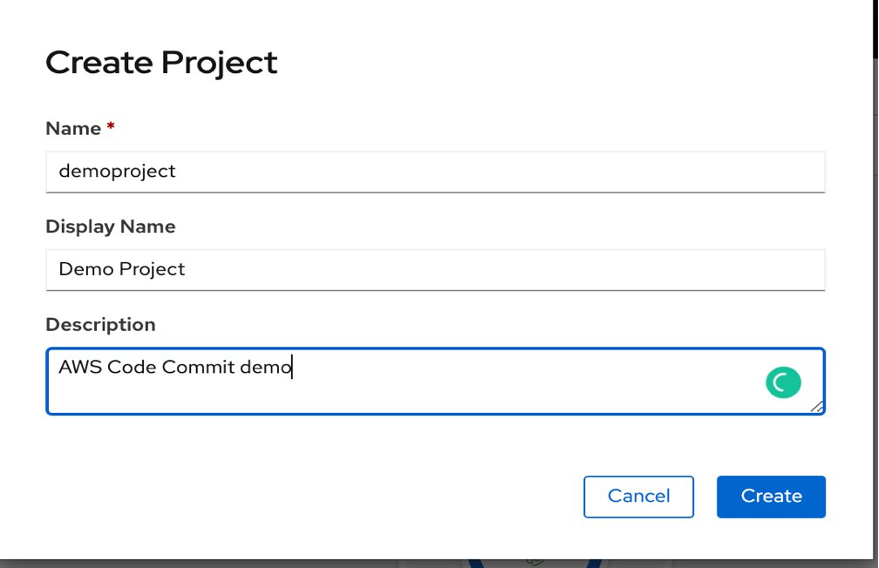
Task: Click the "Display Name" label
Action: (110, 227)
